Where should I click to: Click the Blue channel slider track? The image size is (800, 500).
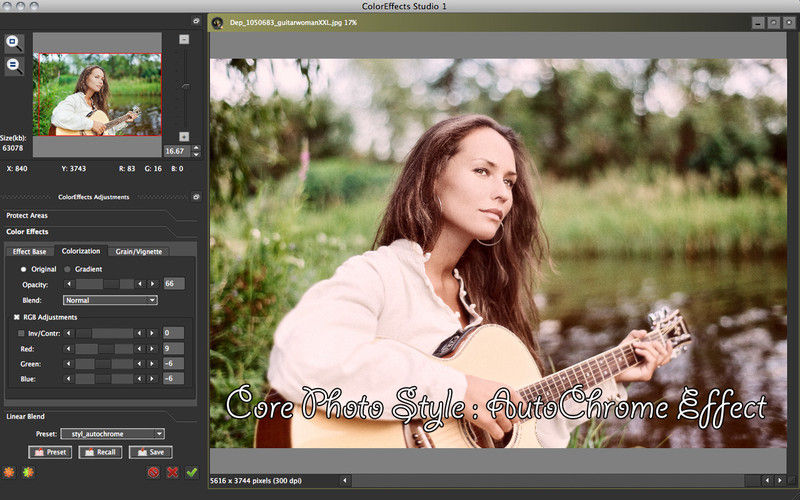tap(105, 379)
